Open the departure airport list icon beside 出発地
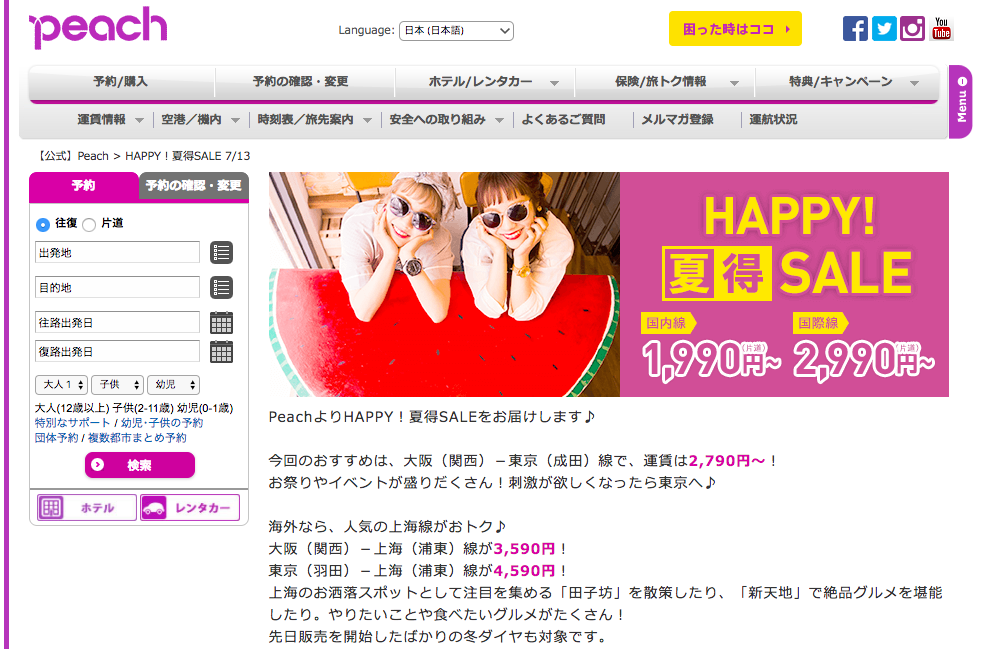 (x=221, y=252)
